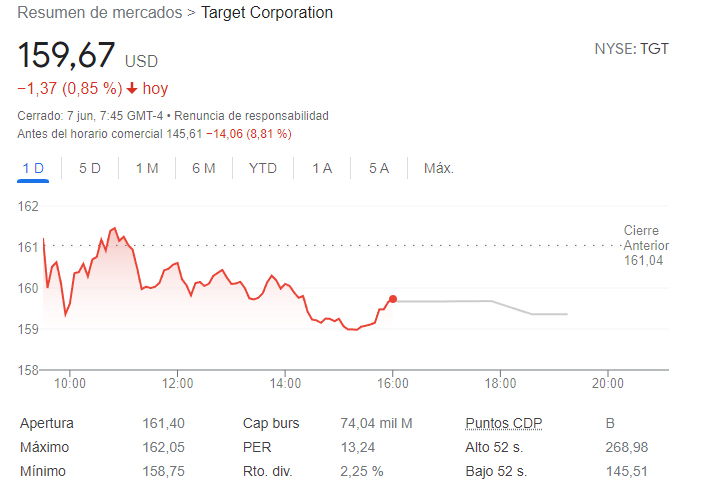Open the Resumen de mercados breadcrumb link
Viewport: 704px width, 497px height.
[x=100, y=13]
